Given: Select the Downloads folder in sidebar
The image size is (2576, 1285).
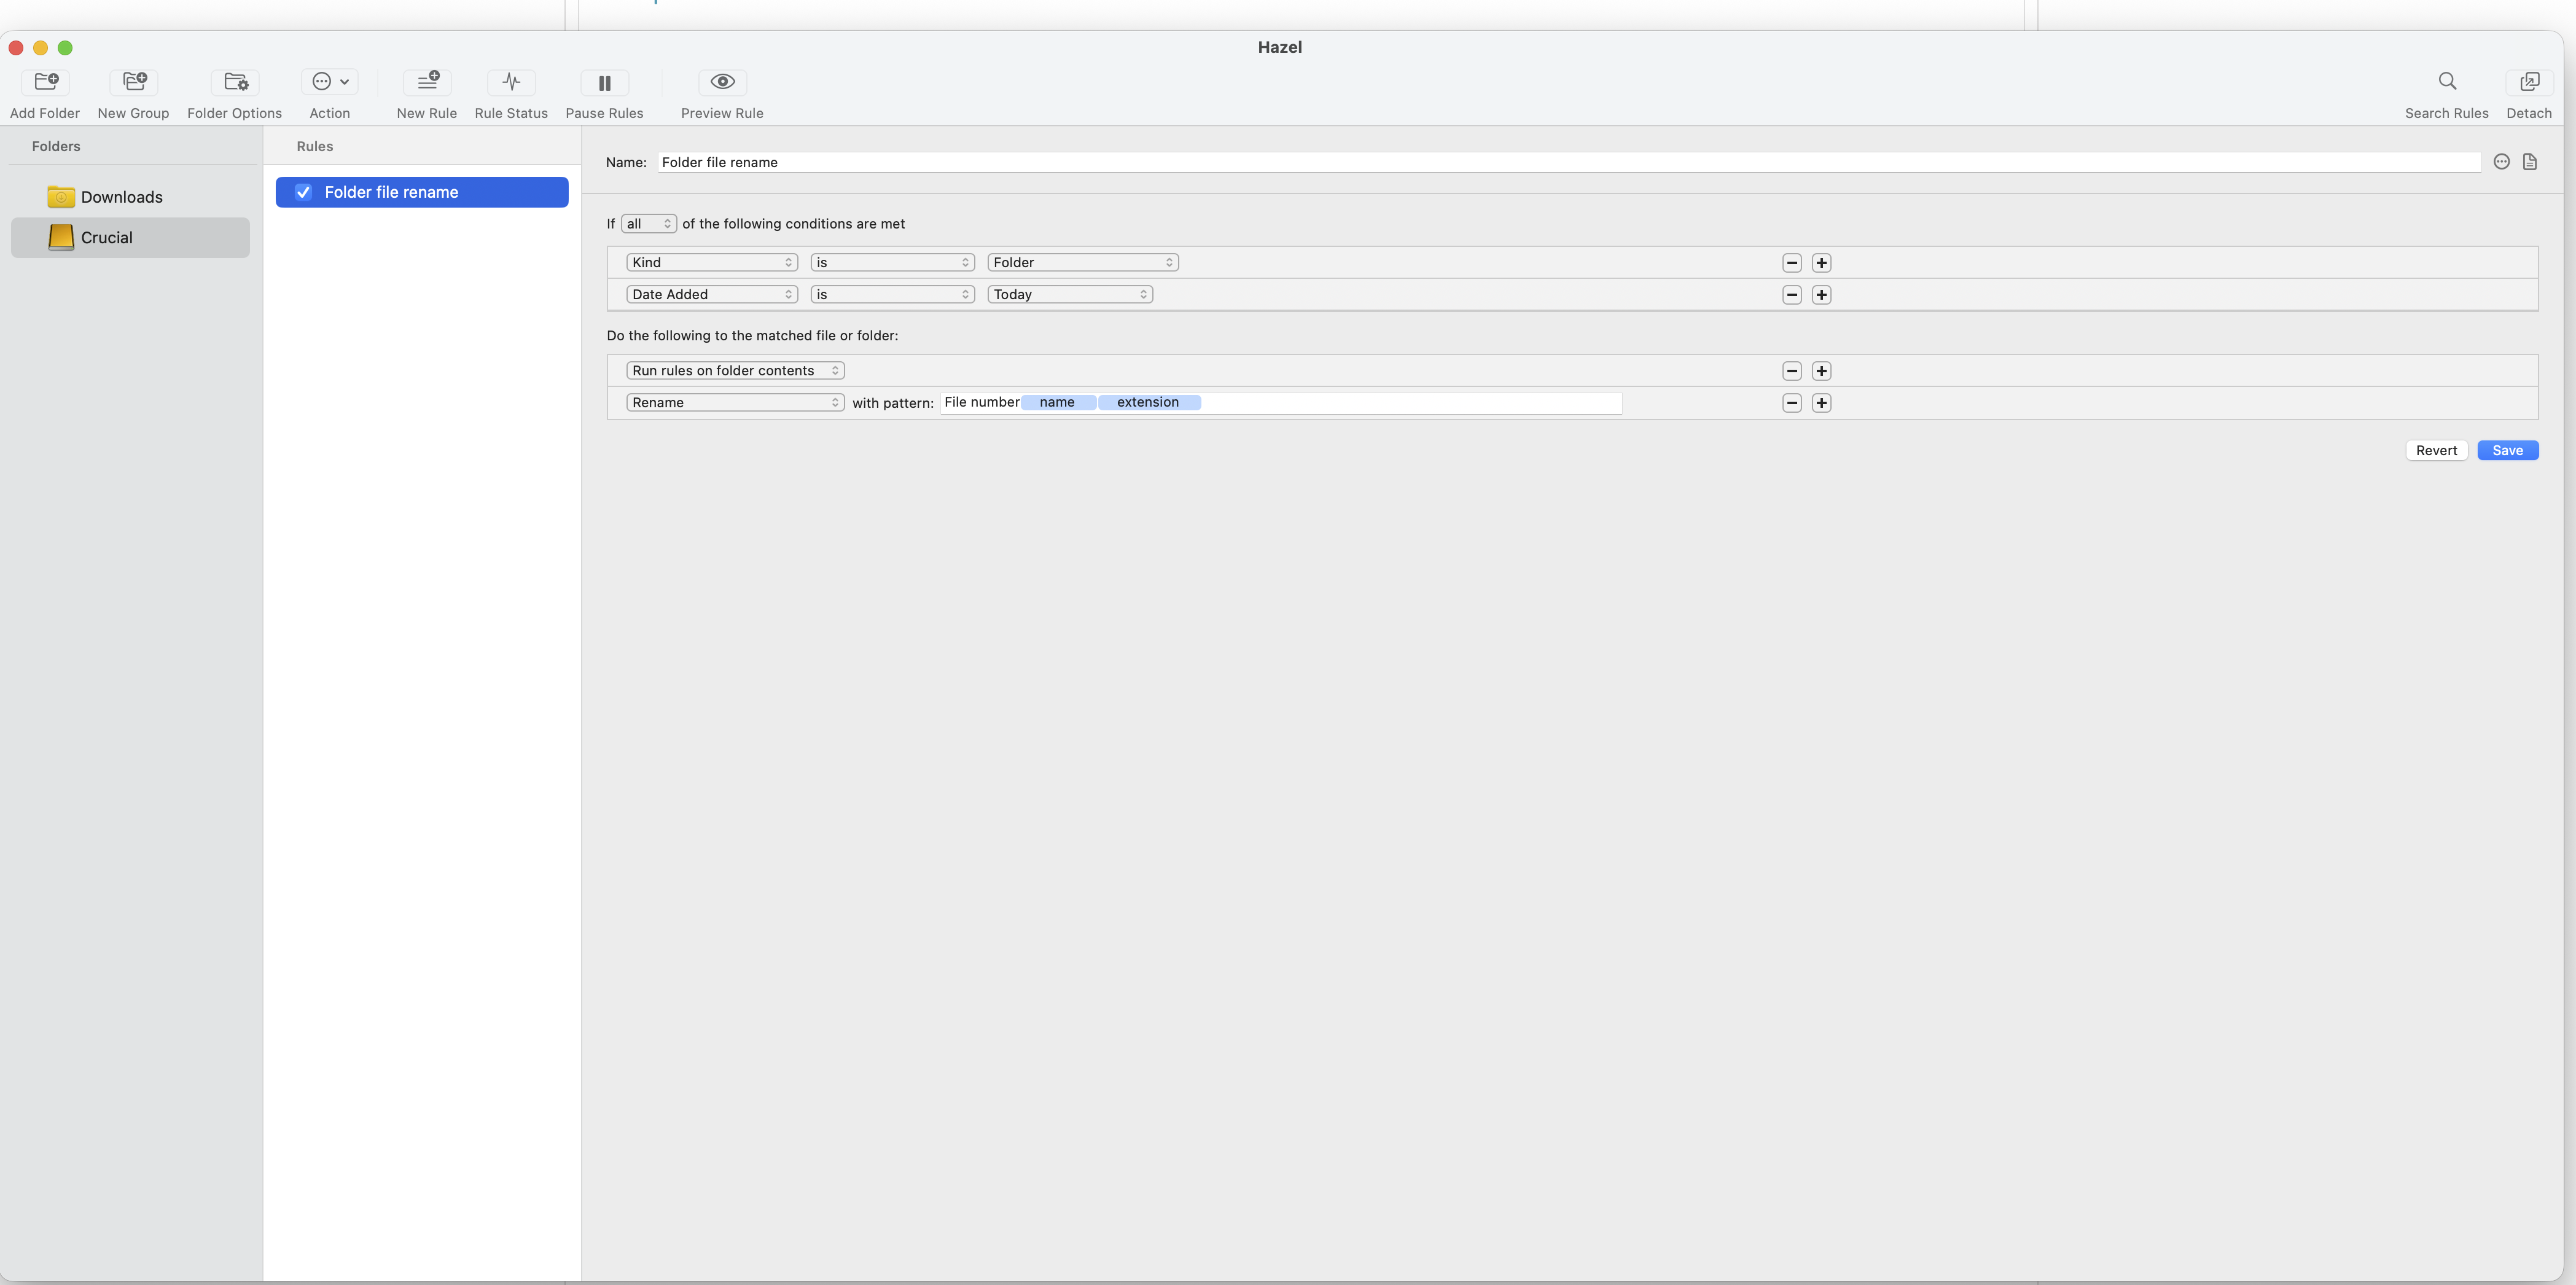Looking at the screenshot, I should [x=121, y=197].
